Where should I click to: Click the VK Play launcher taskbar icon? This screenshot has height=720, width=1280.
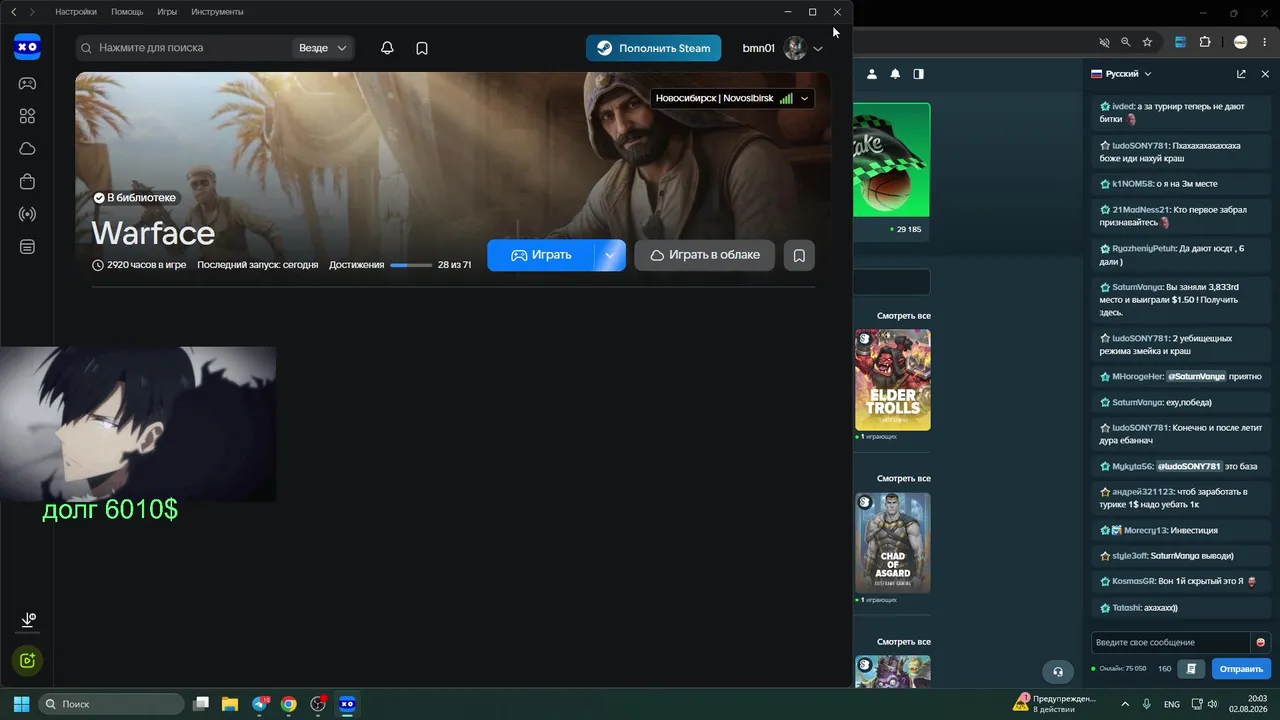tap(347, 704)
